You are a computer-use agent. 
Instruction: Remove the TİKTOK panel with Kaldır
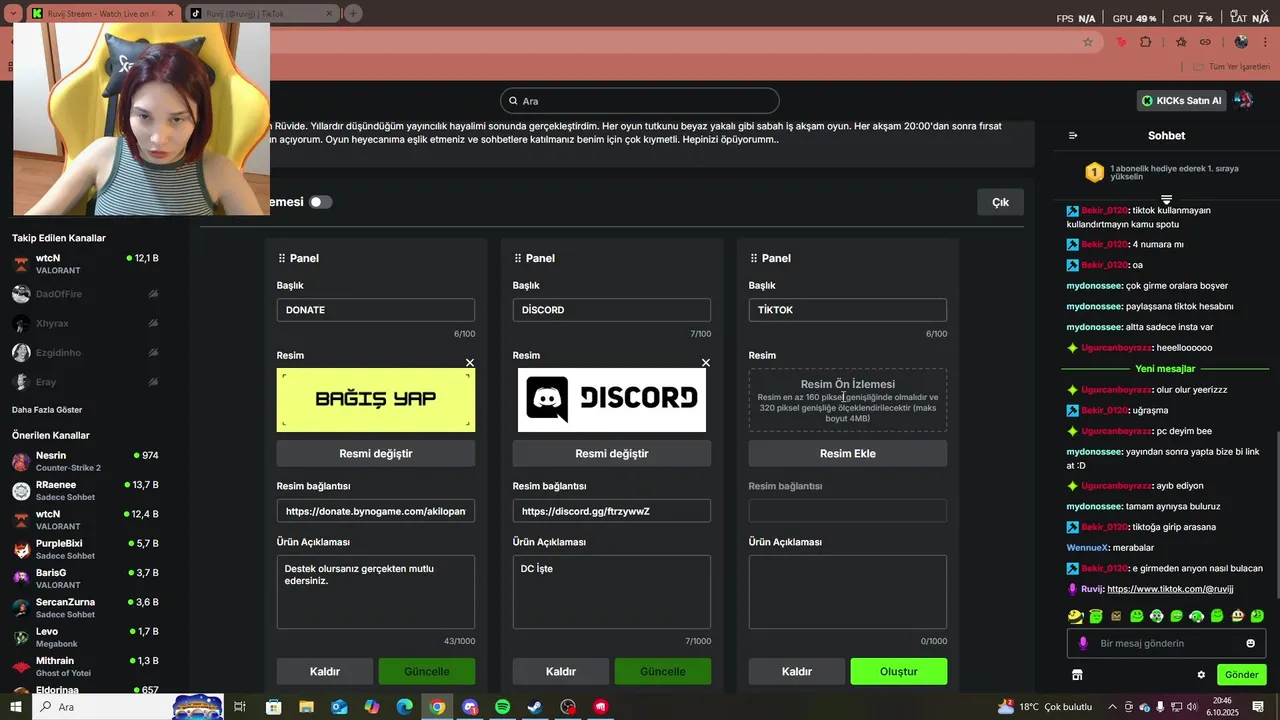pyautogui.click(x=797, y=671)
